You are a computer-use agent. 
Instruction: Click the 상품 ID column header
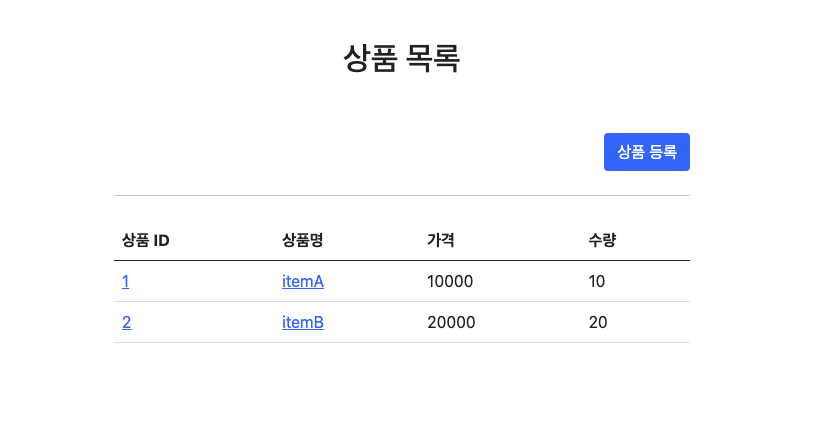[x=145, y=240]
